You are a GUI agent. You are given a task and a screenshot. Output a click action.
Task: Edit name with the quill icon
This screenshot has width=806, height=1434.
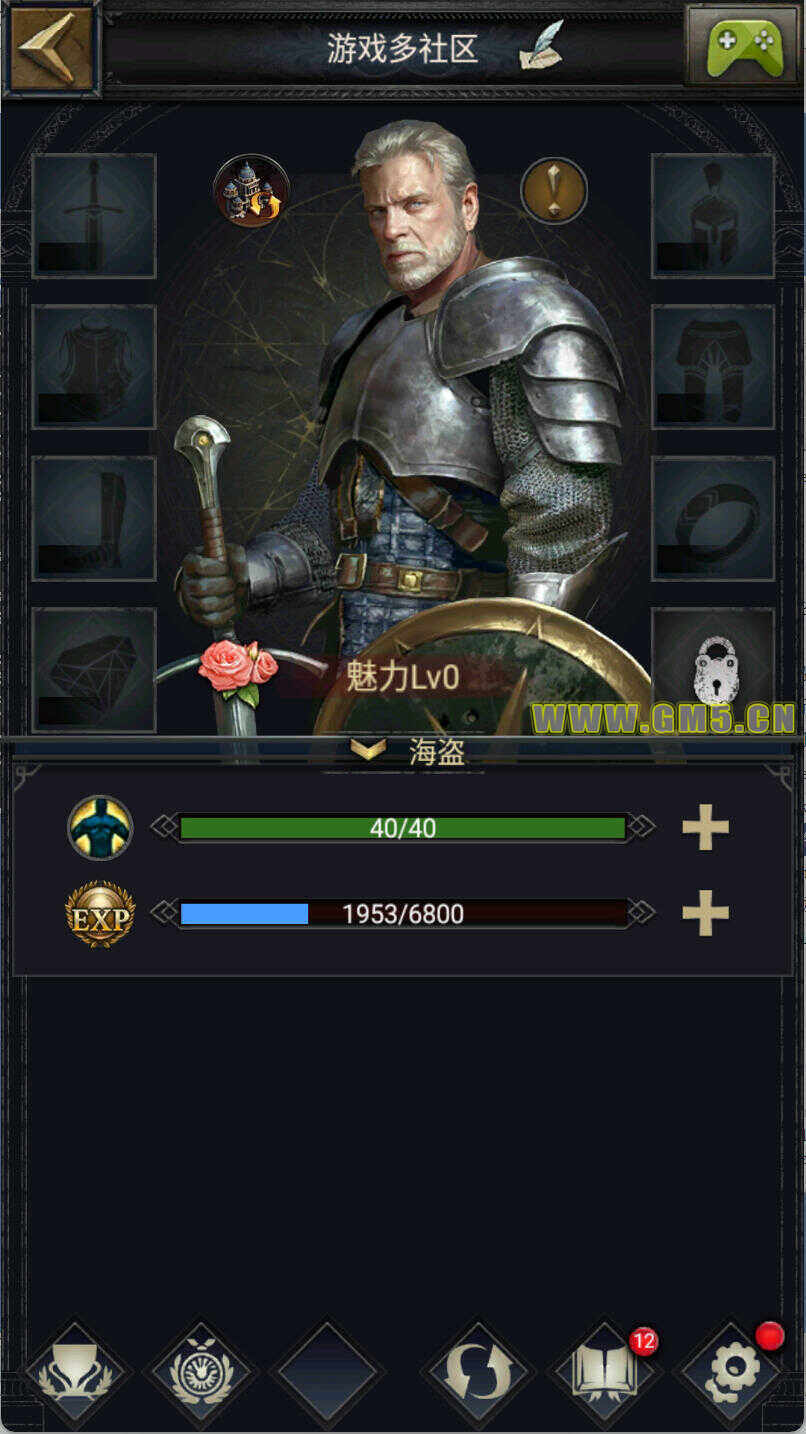pos(540,46)
